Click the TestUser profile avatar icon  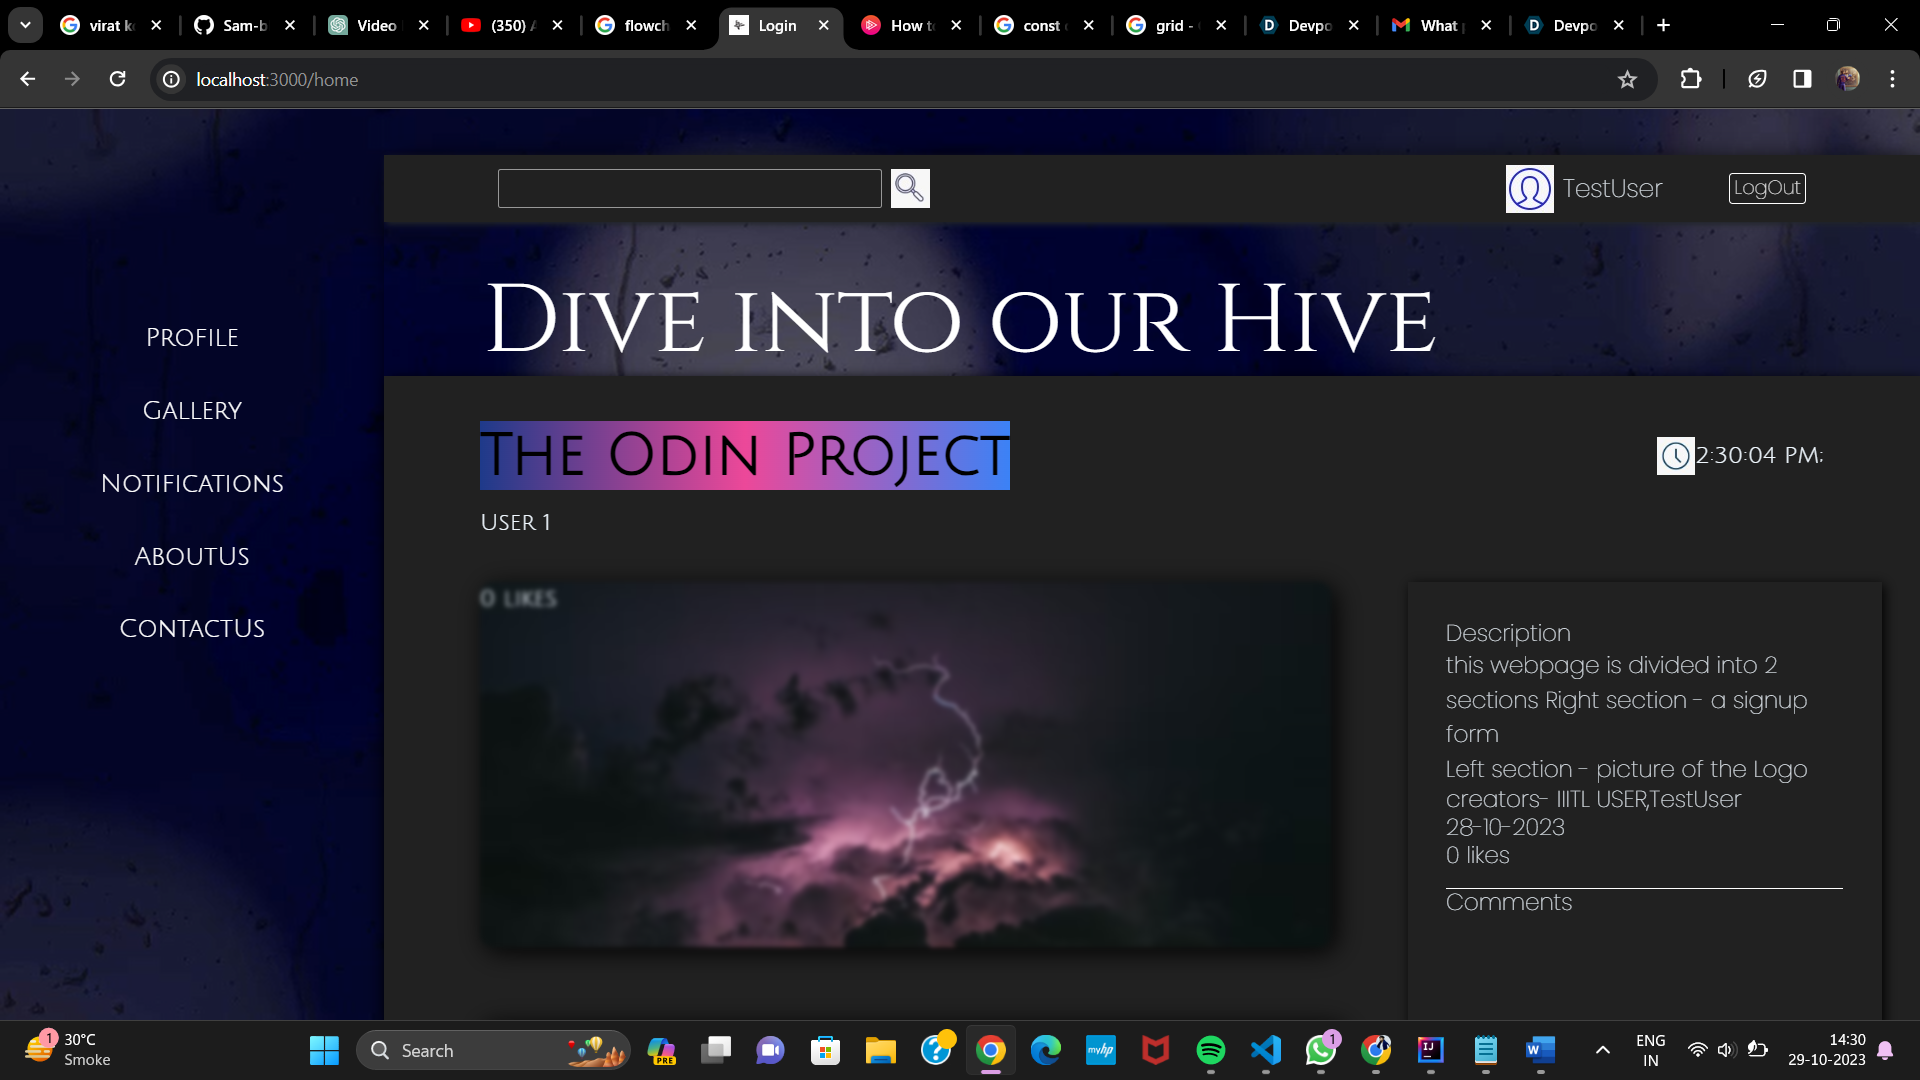pos(1529,189)
